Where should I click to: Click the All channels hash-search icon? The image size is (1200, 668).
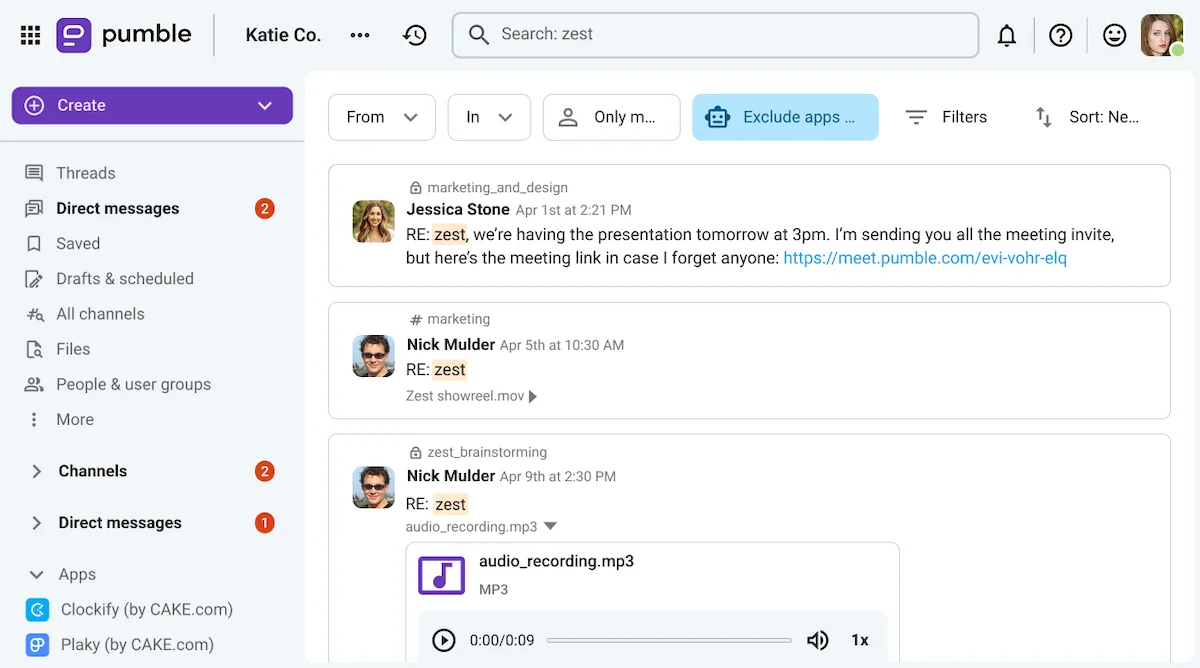(x=35, y=314)
